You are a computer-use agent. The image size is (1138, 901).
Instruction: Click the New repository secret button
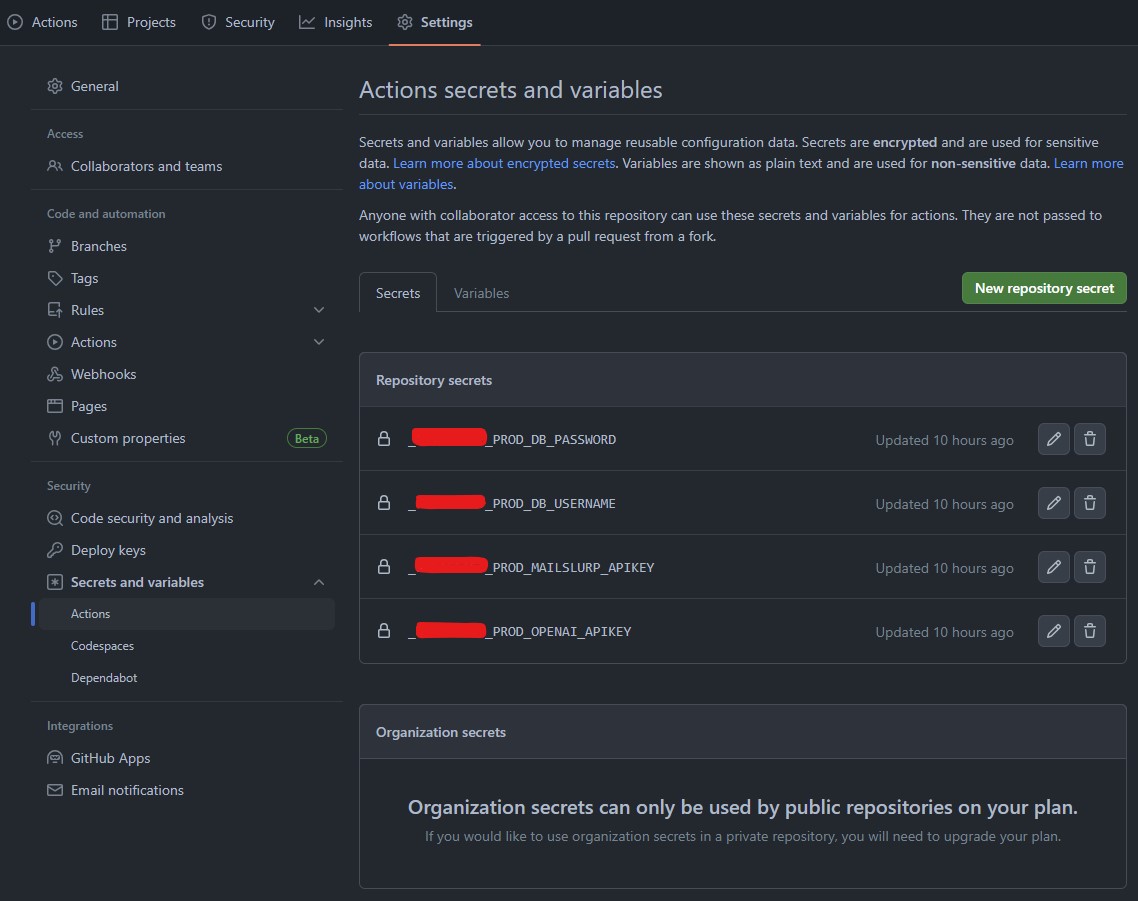(x=1043, y=287)
